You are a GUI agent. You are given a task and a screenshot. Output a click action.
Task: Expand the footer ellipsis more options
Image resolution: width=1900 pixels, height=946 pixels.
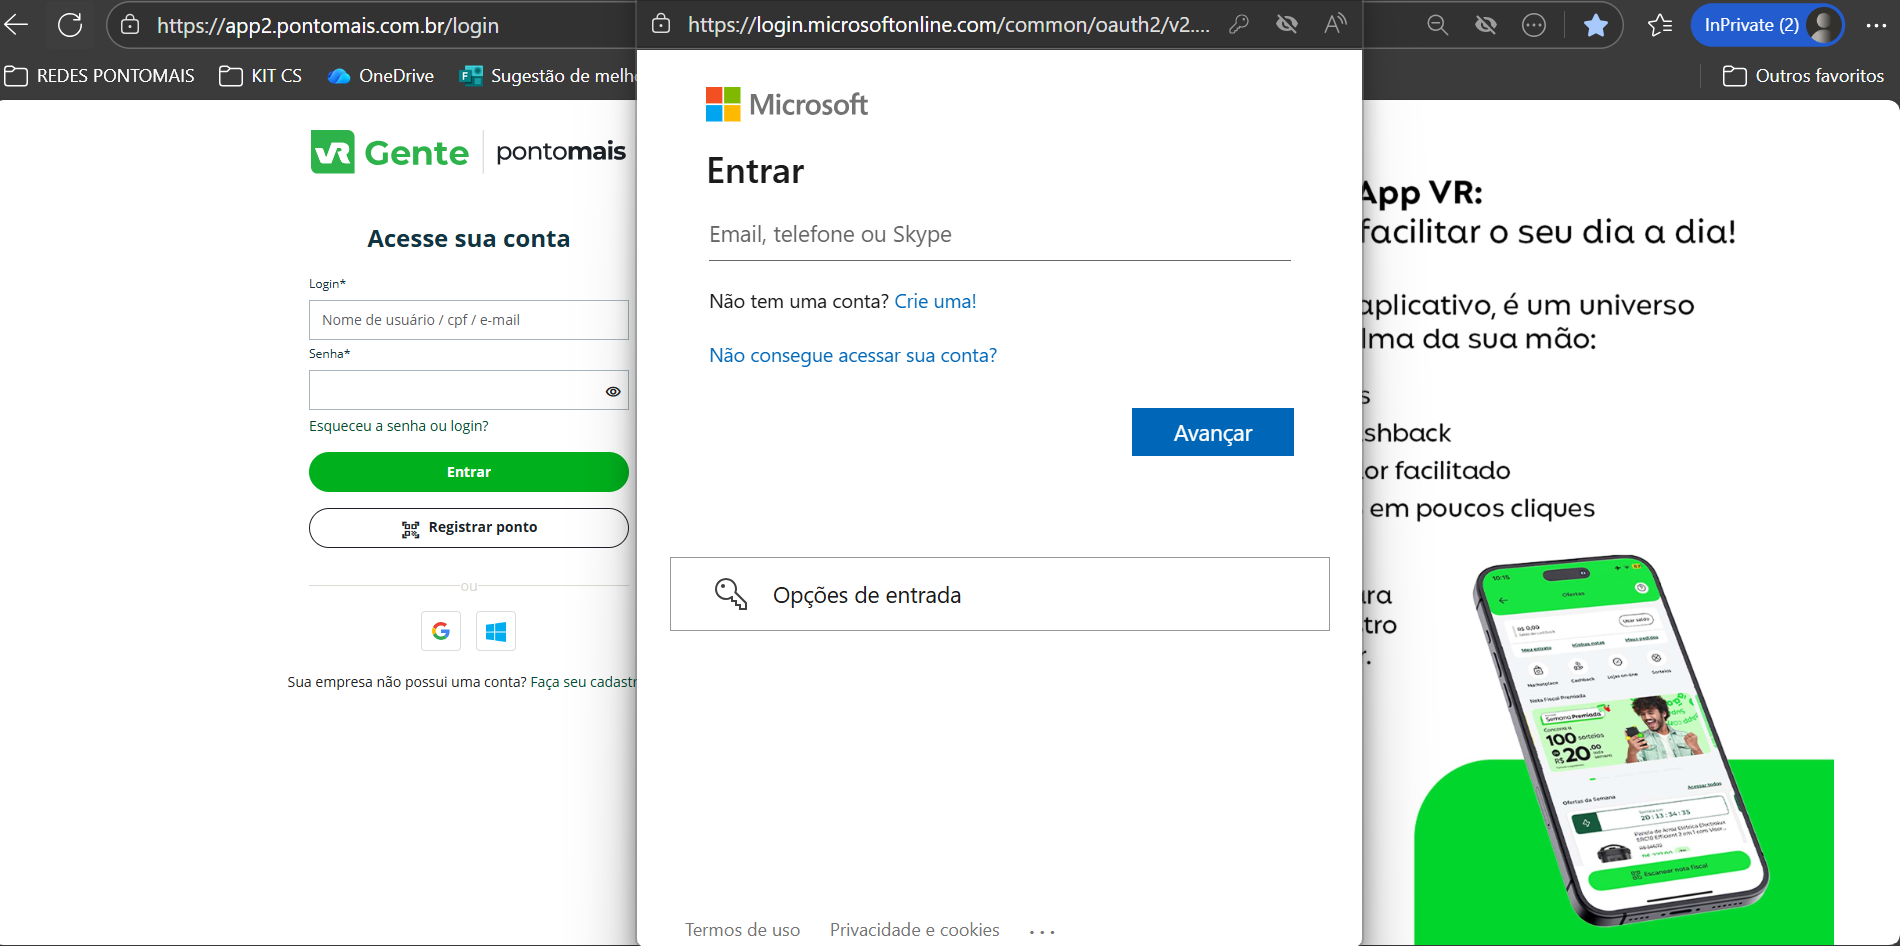pos(1042,931)
